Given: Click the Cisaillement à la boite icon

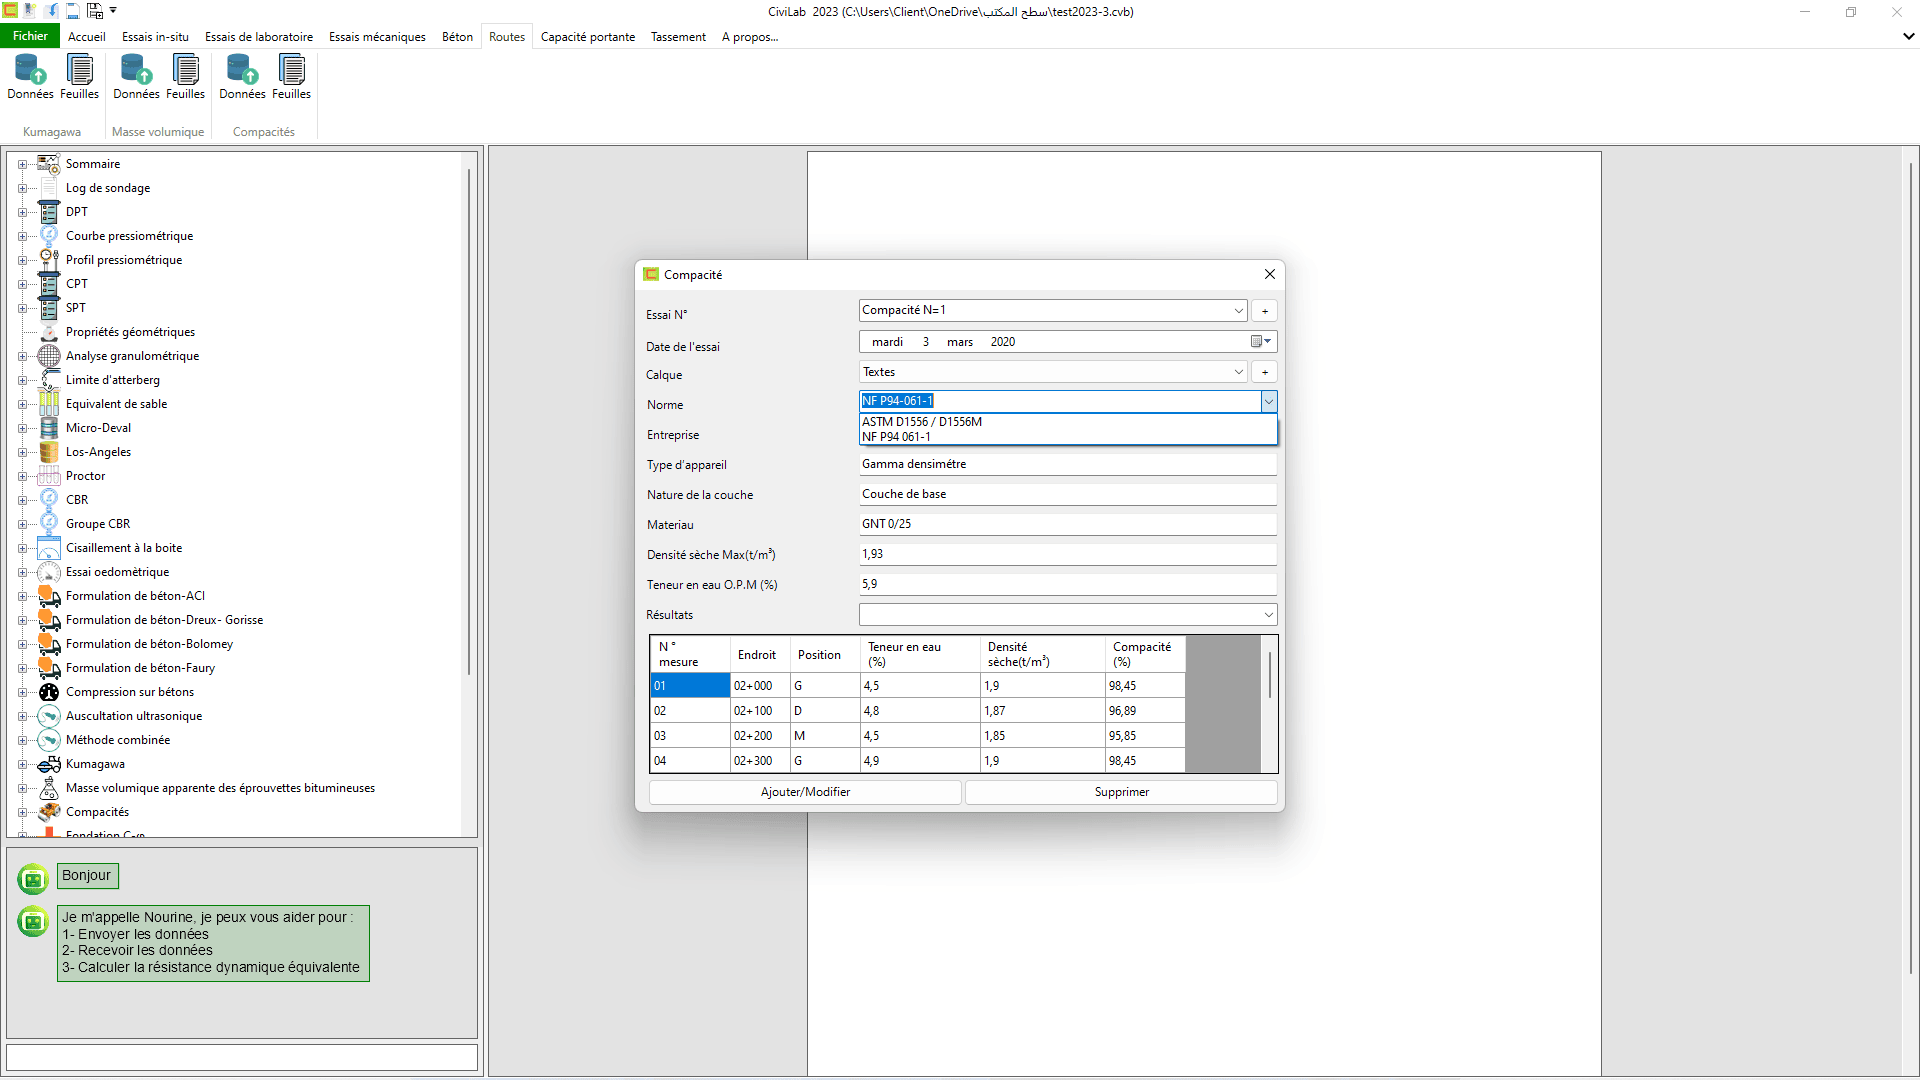Looking at the screenshot, I should point(49,548).
